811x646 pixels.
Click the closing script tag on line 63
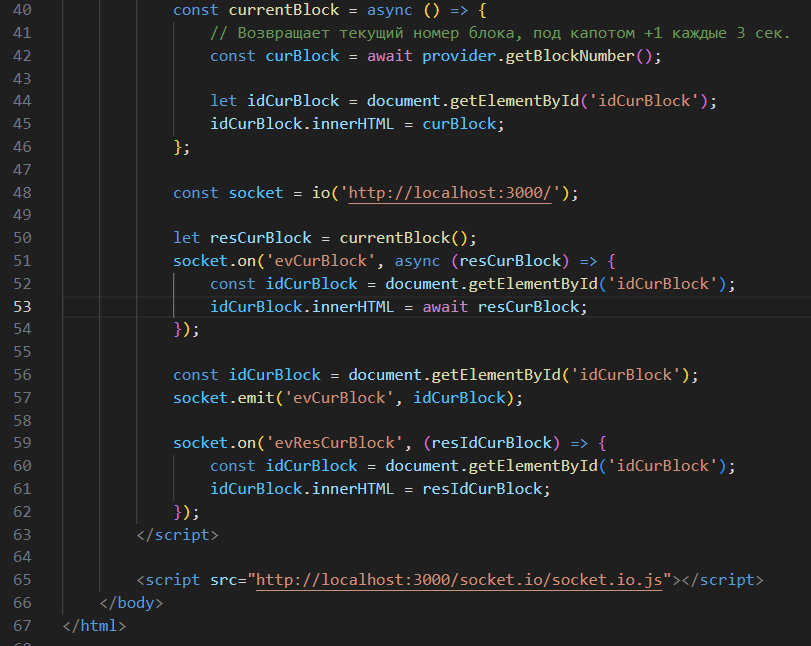click(x=177, y=534)
